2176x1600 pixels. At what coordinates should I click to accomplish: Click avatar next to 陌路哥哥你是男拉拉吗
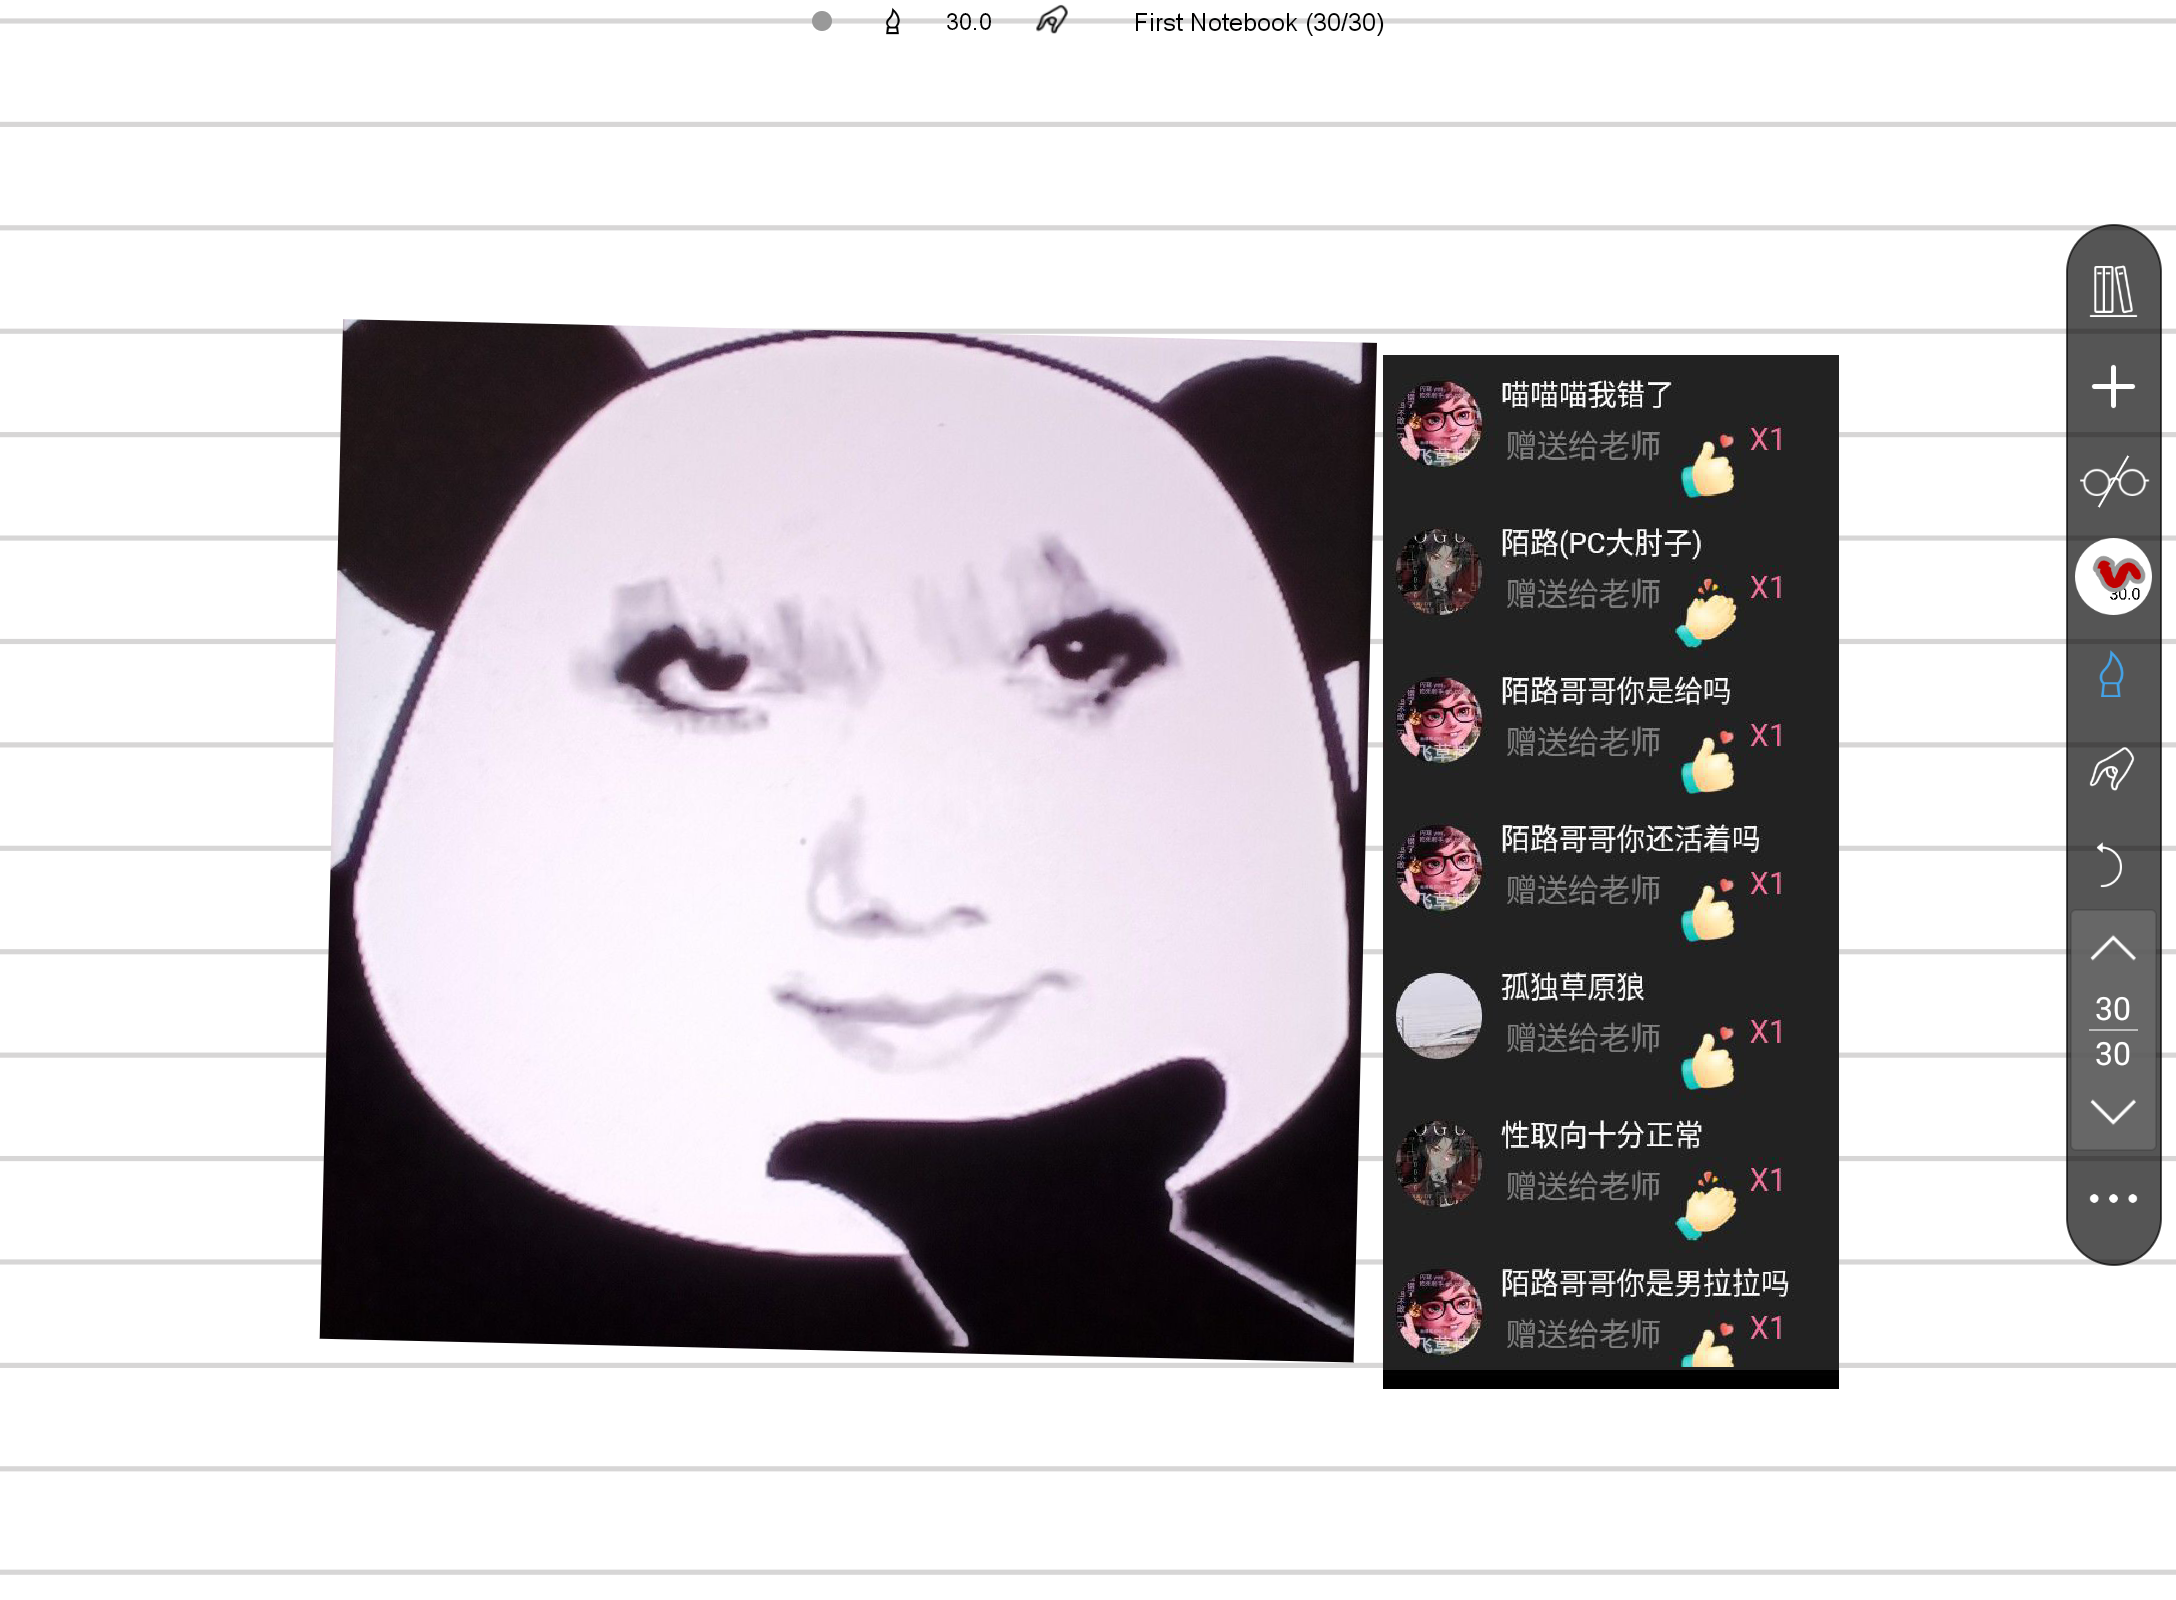1439,1312
